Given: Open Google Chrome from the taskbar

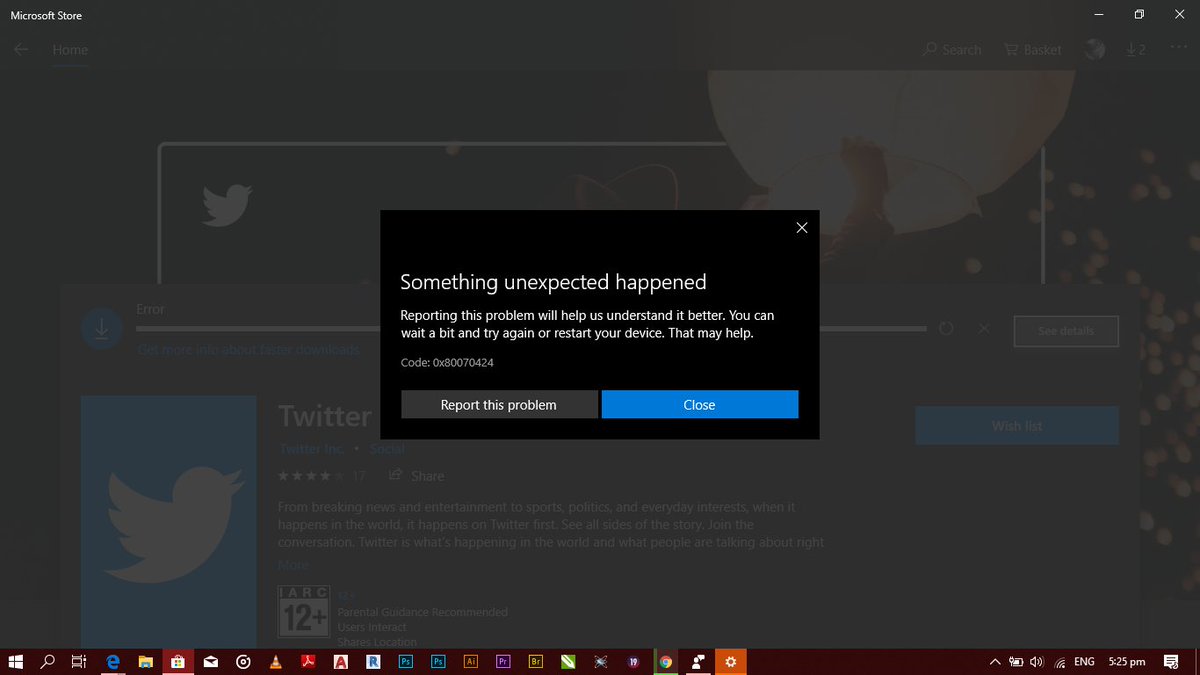Looking at the screenshot, I should (x=666, y=661).
